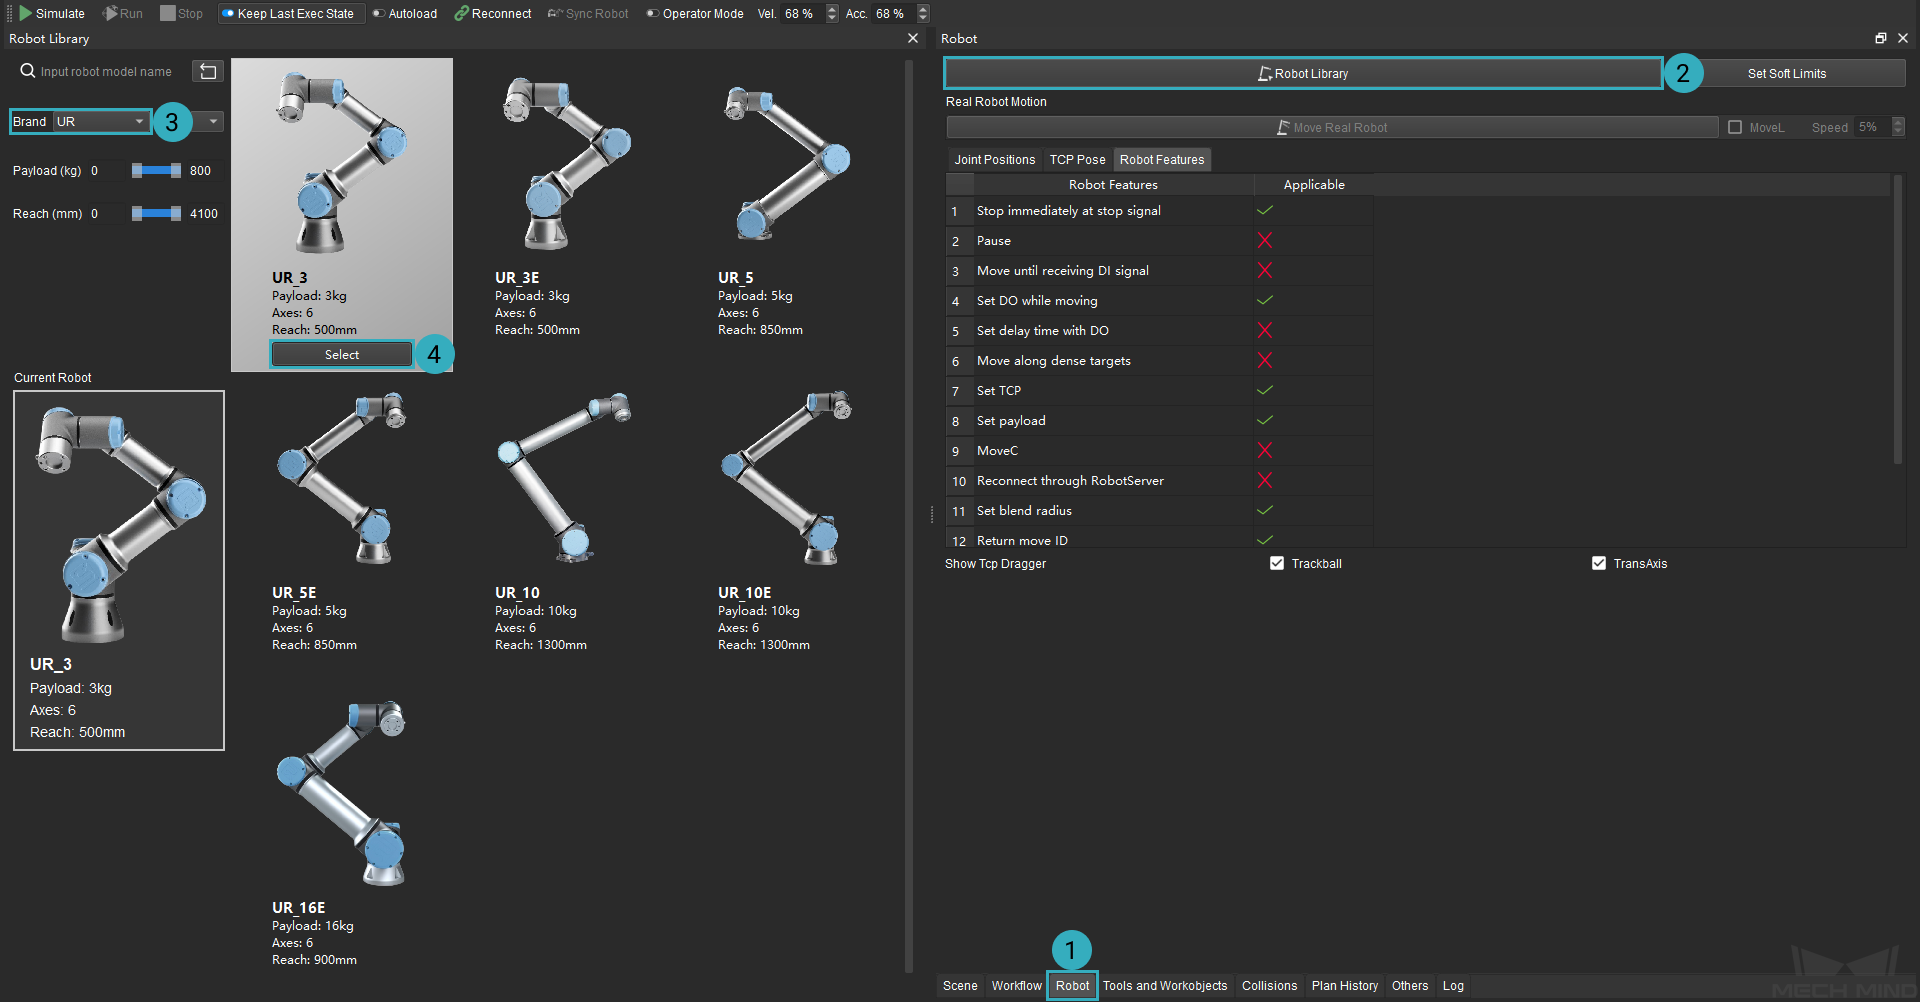The width and height of the screenshot is (1920, 1002).
Task: Click Set delay time with DO row
Action: click(x=1160, y=331)
